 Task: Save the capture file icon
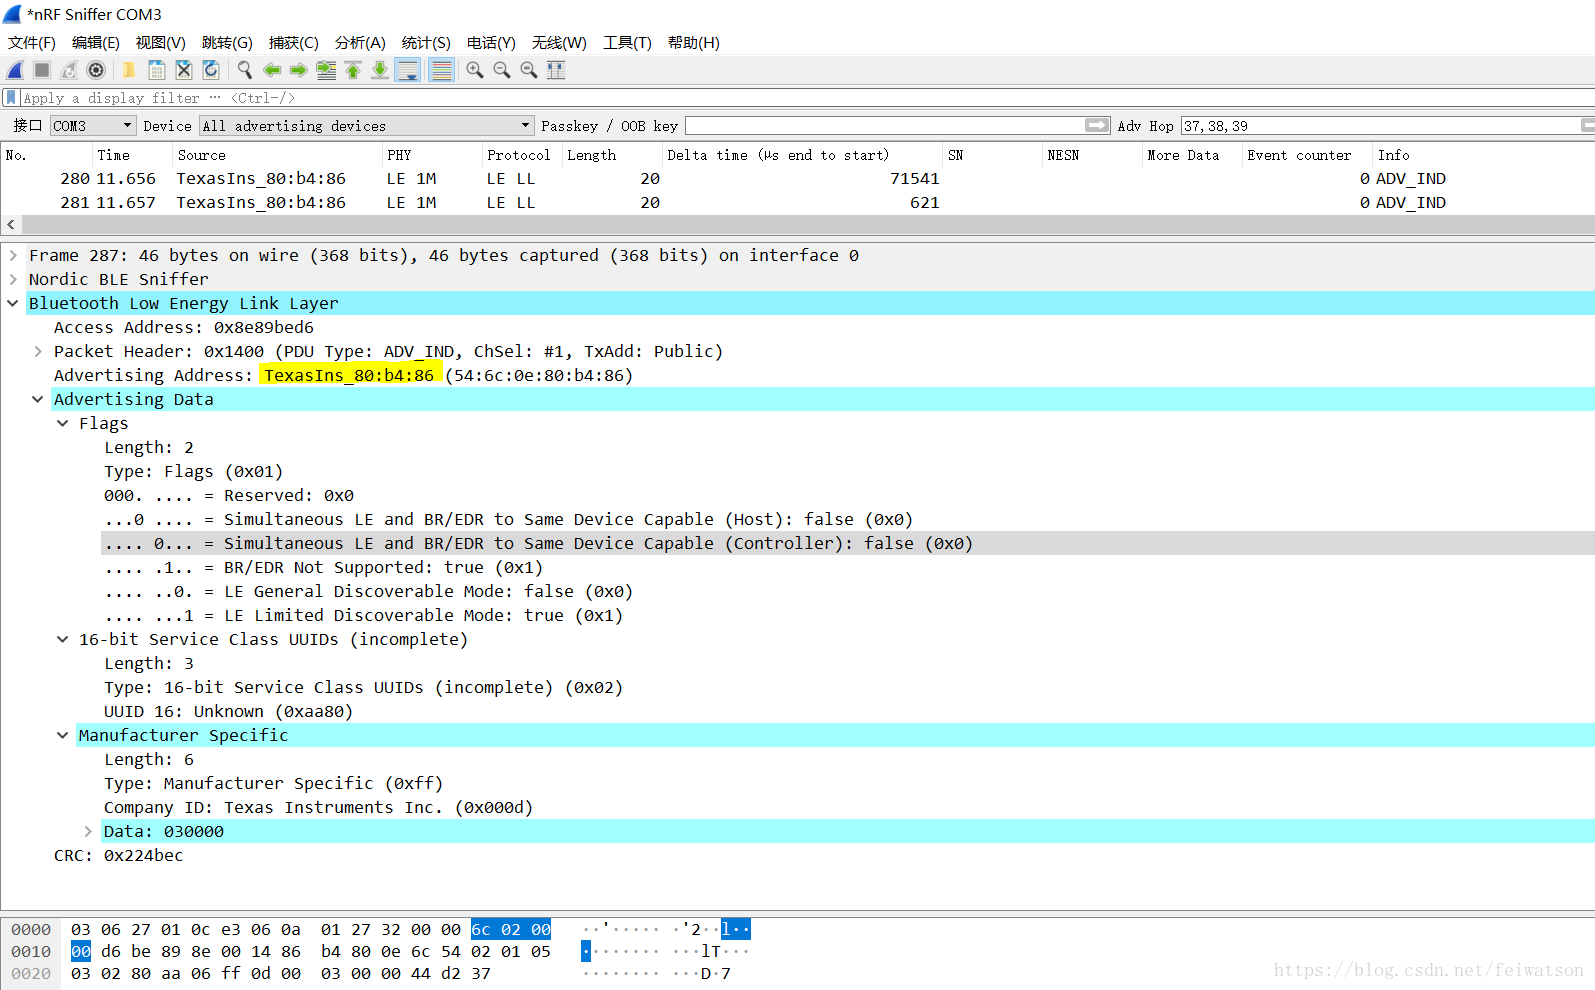coord(157,70)
